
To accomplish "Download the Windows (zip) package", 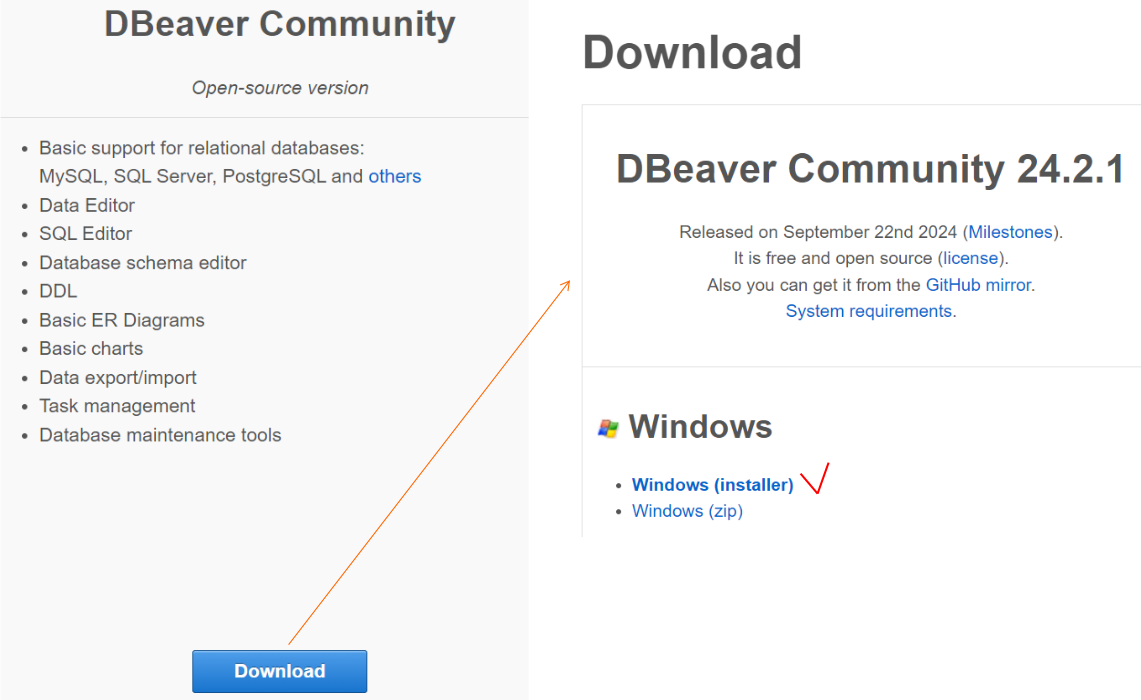I will 687,511.
